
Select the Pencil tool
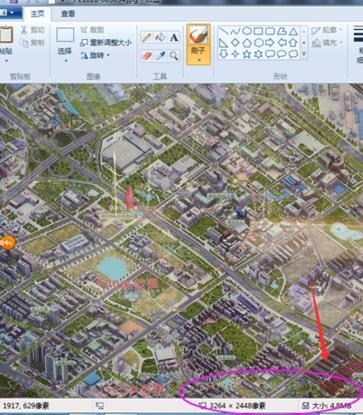[147, 37]
